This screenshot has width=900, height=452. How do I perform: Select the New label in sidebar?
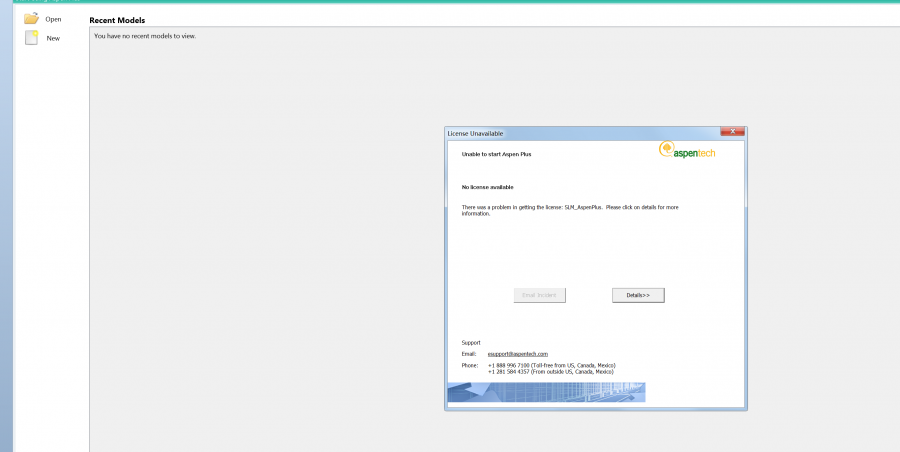click(53, 38)
